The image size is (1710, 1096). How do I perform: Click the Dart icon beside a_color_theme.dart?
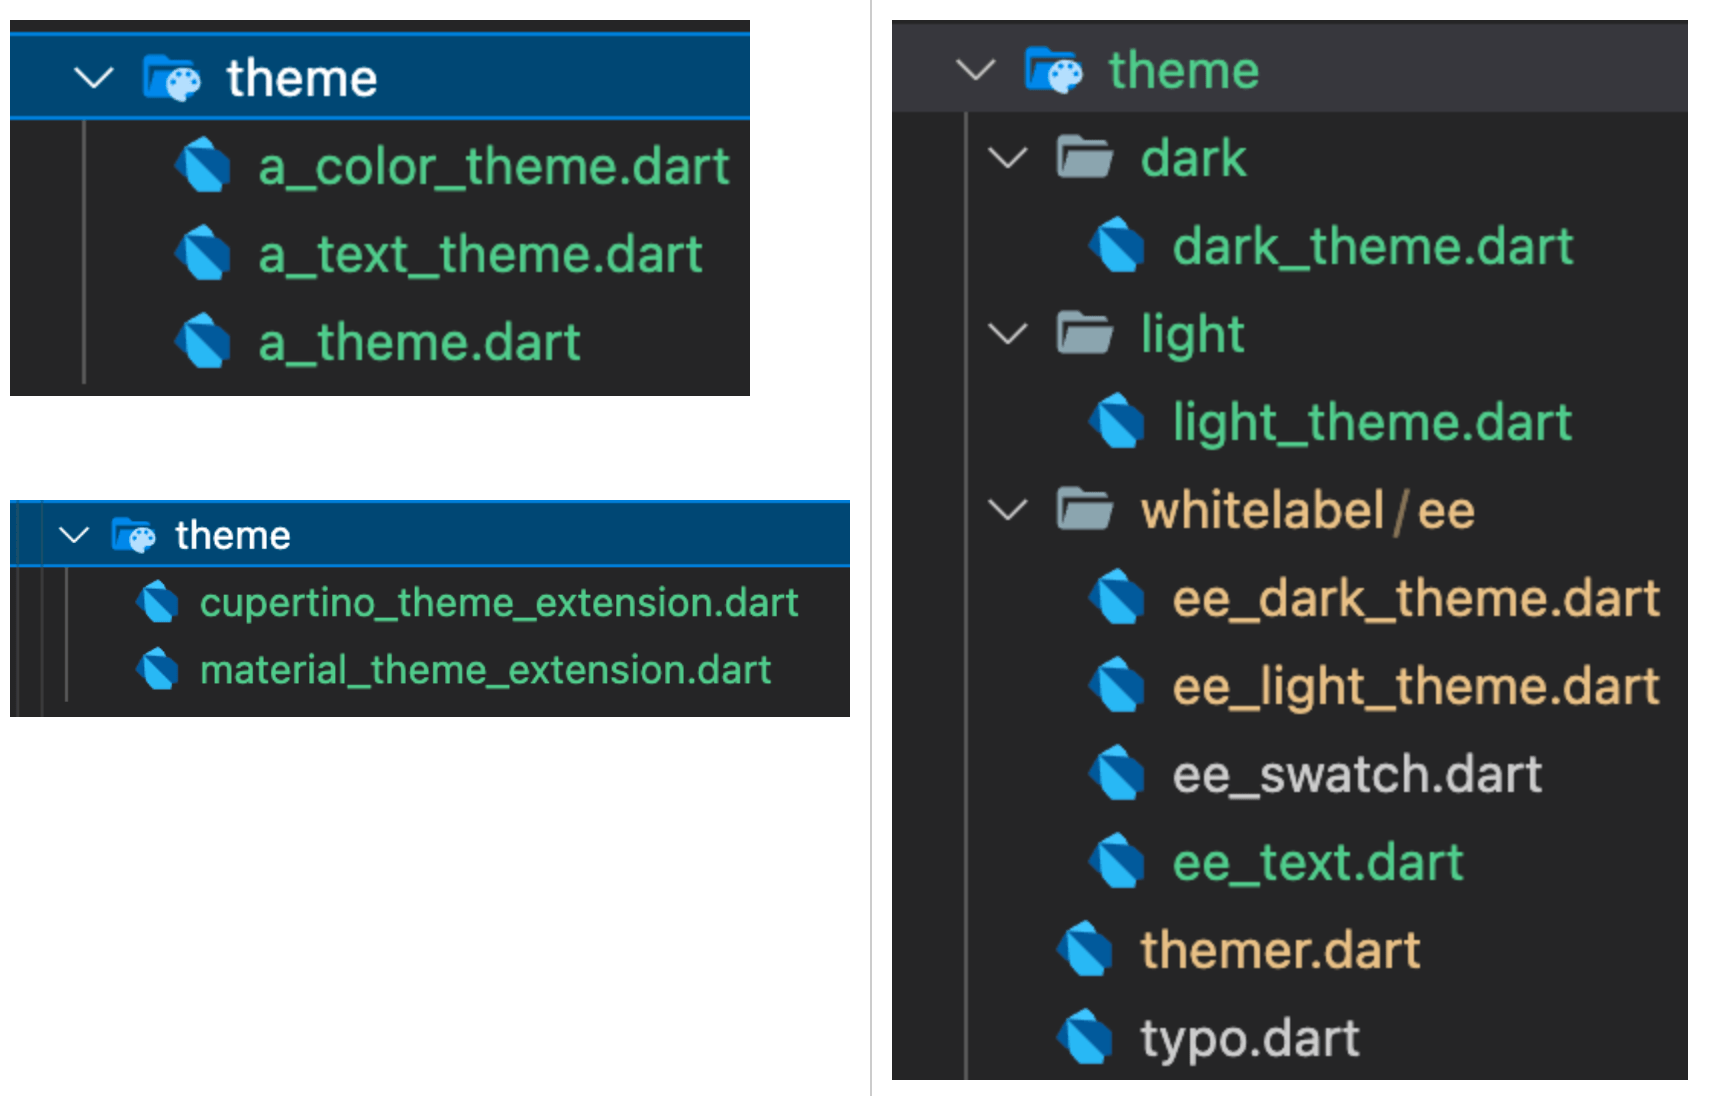(x=203, y=165)
